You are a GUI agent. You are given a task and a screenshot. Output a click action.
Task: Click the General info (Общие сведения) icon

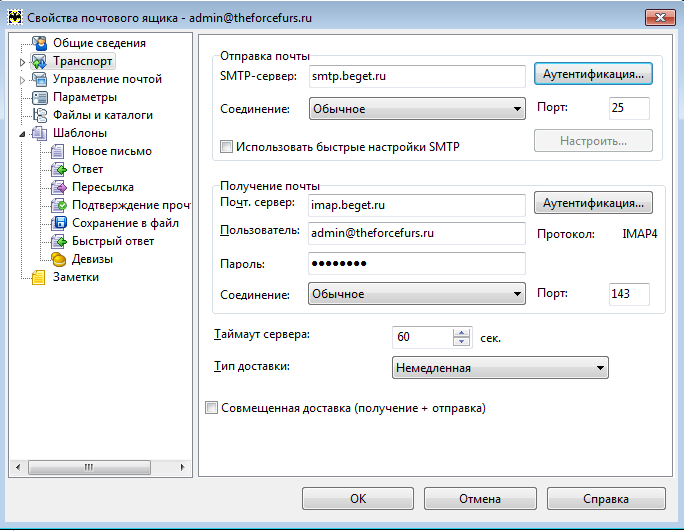[40, 43]
